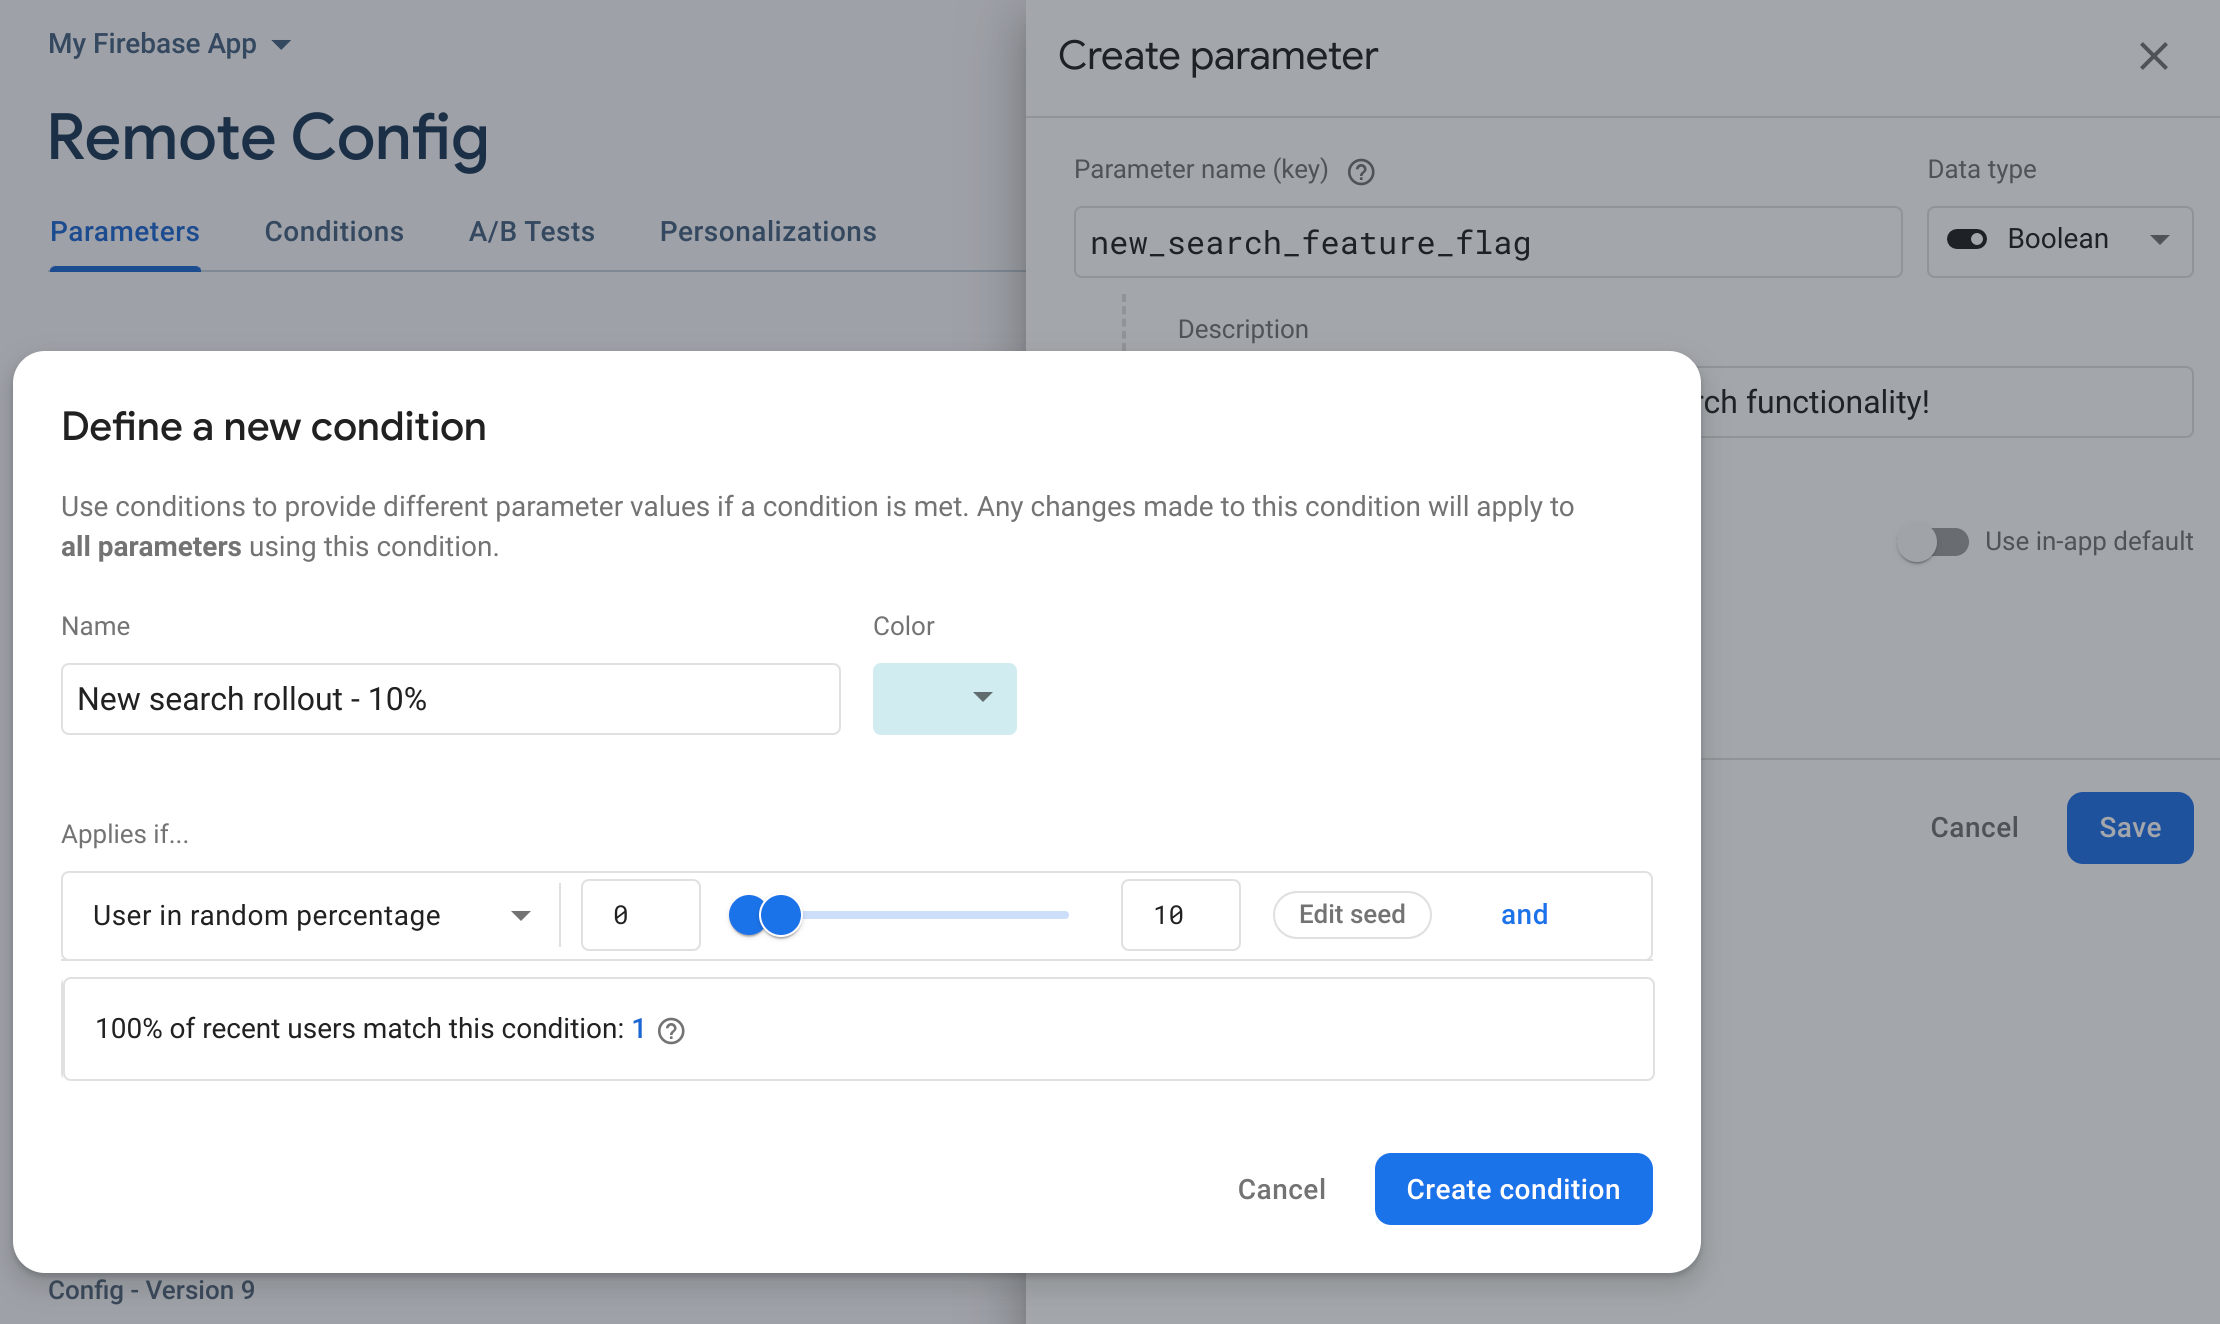Switch to the Conditions tab
Viewport: 2220px width, 1324px height.
[332, 230]
